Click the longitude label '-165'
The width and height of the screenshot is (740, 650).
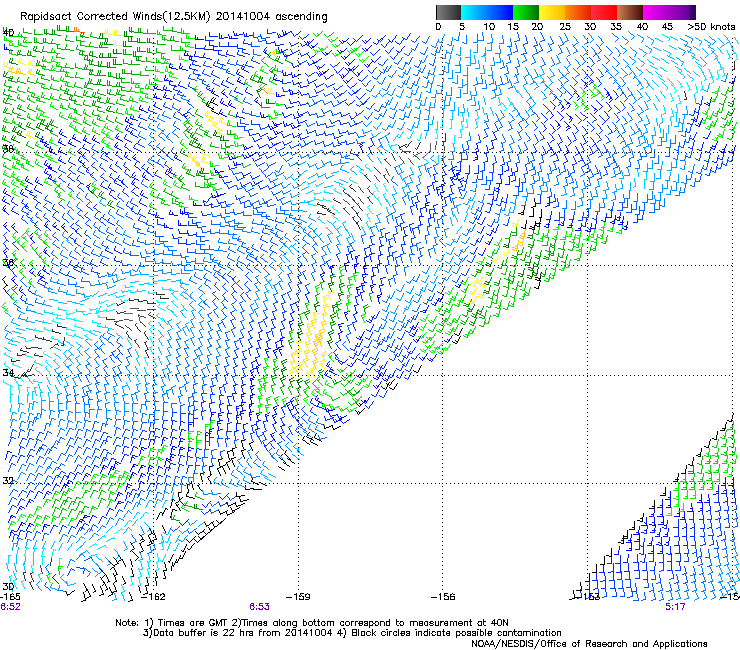click(10, 597)
